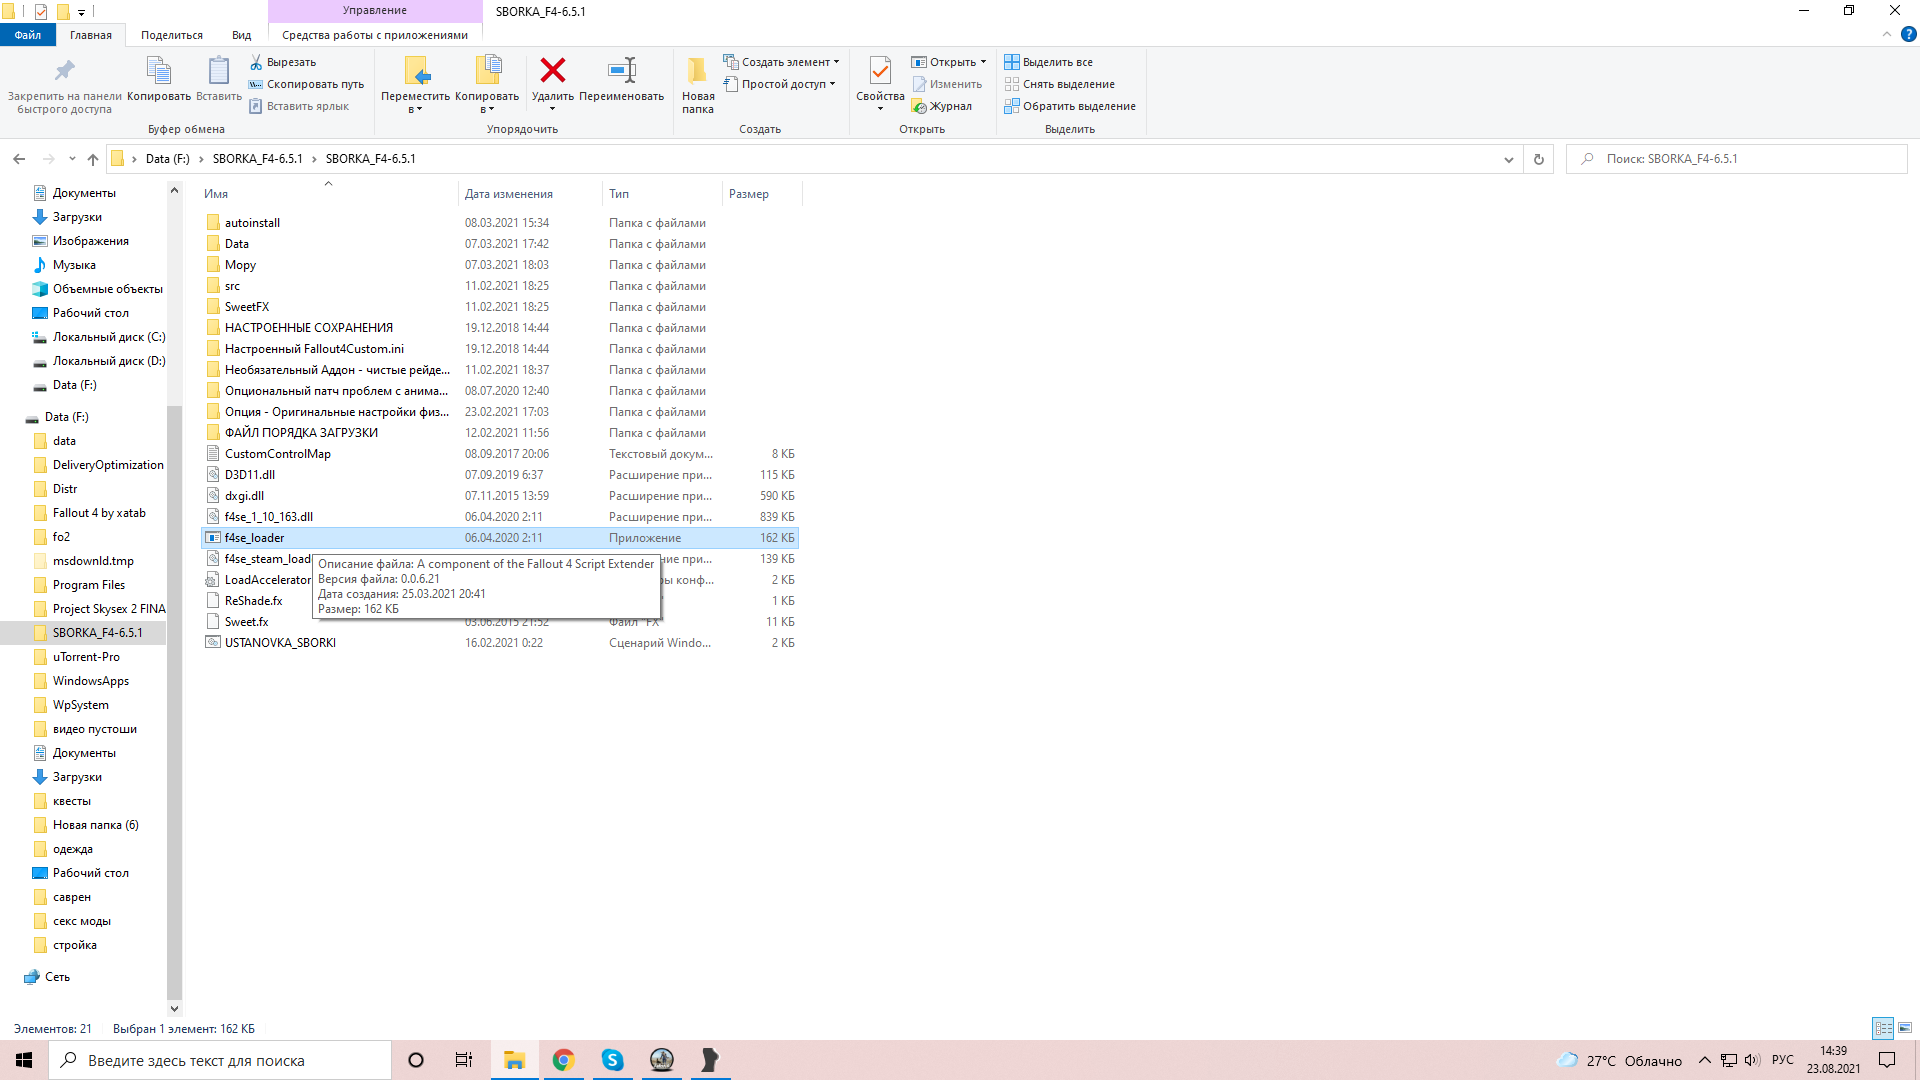Image resolution: width=1920 pixels, height=1080 pixels.
Task: Click the Новая папка new folder icon
Action: [697, 71]
